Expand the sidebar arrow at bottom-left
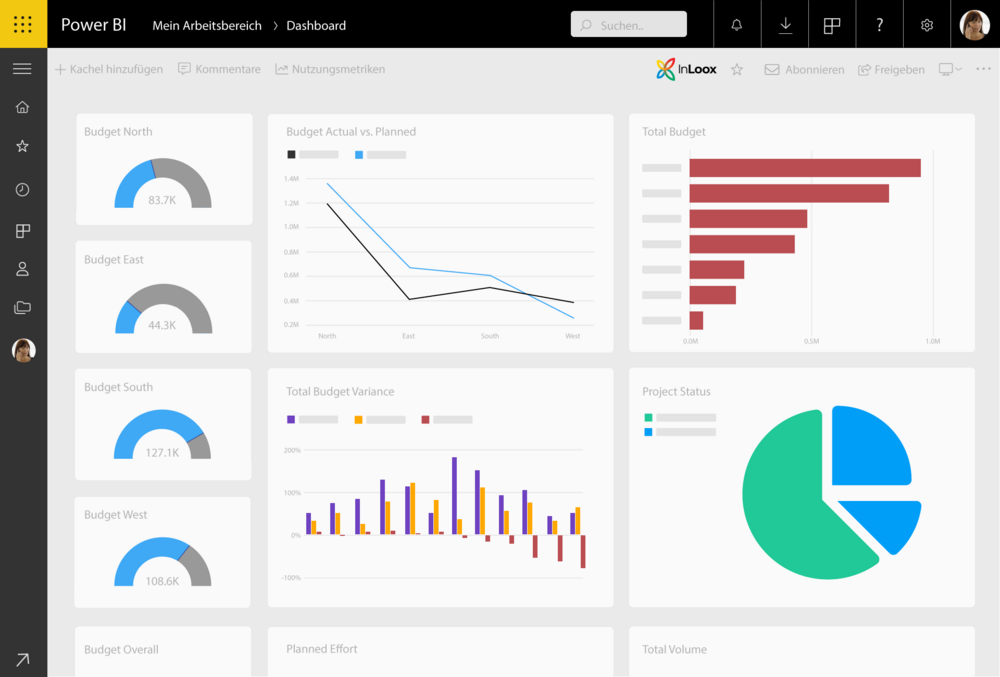Screen dimensions: 1000x677 [22, 659]
